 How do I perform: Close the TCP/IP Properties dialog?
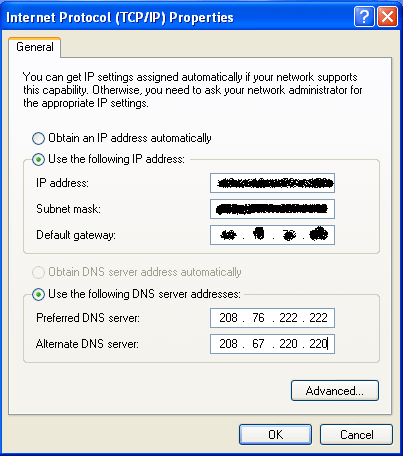(x=387, y=16)
